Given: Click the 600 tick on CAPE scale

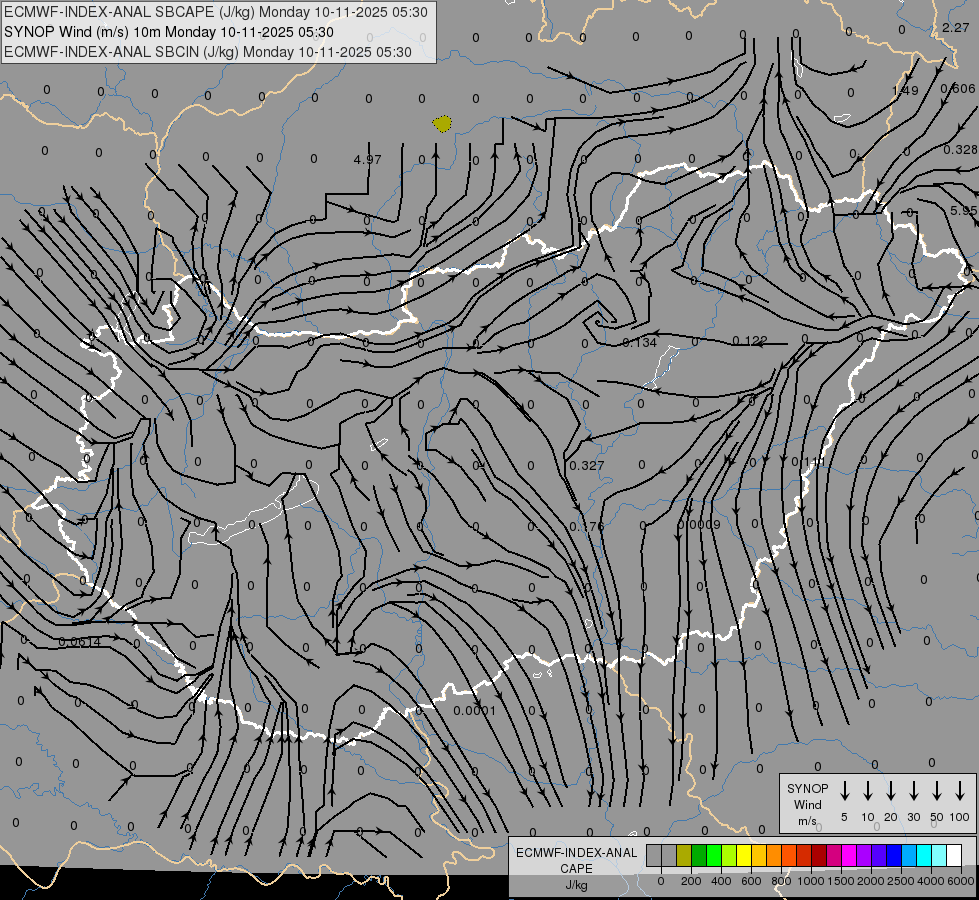Looking at the screenshot, I should pyautogui.click(x=751, y=881).
